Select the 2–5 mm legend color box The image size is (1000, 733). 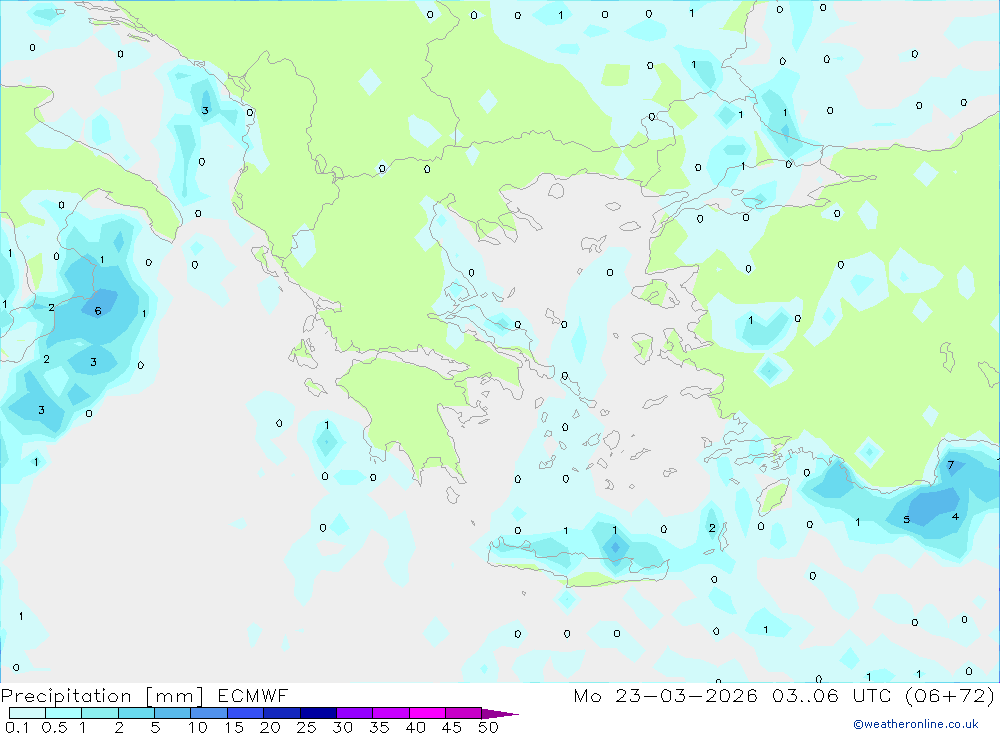tap(136, 713)
